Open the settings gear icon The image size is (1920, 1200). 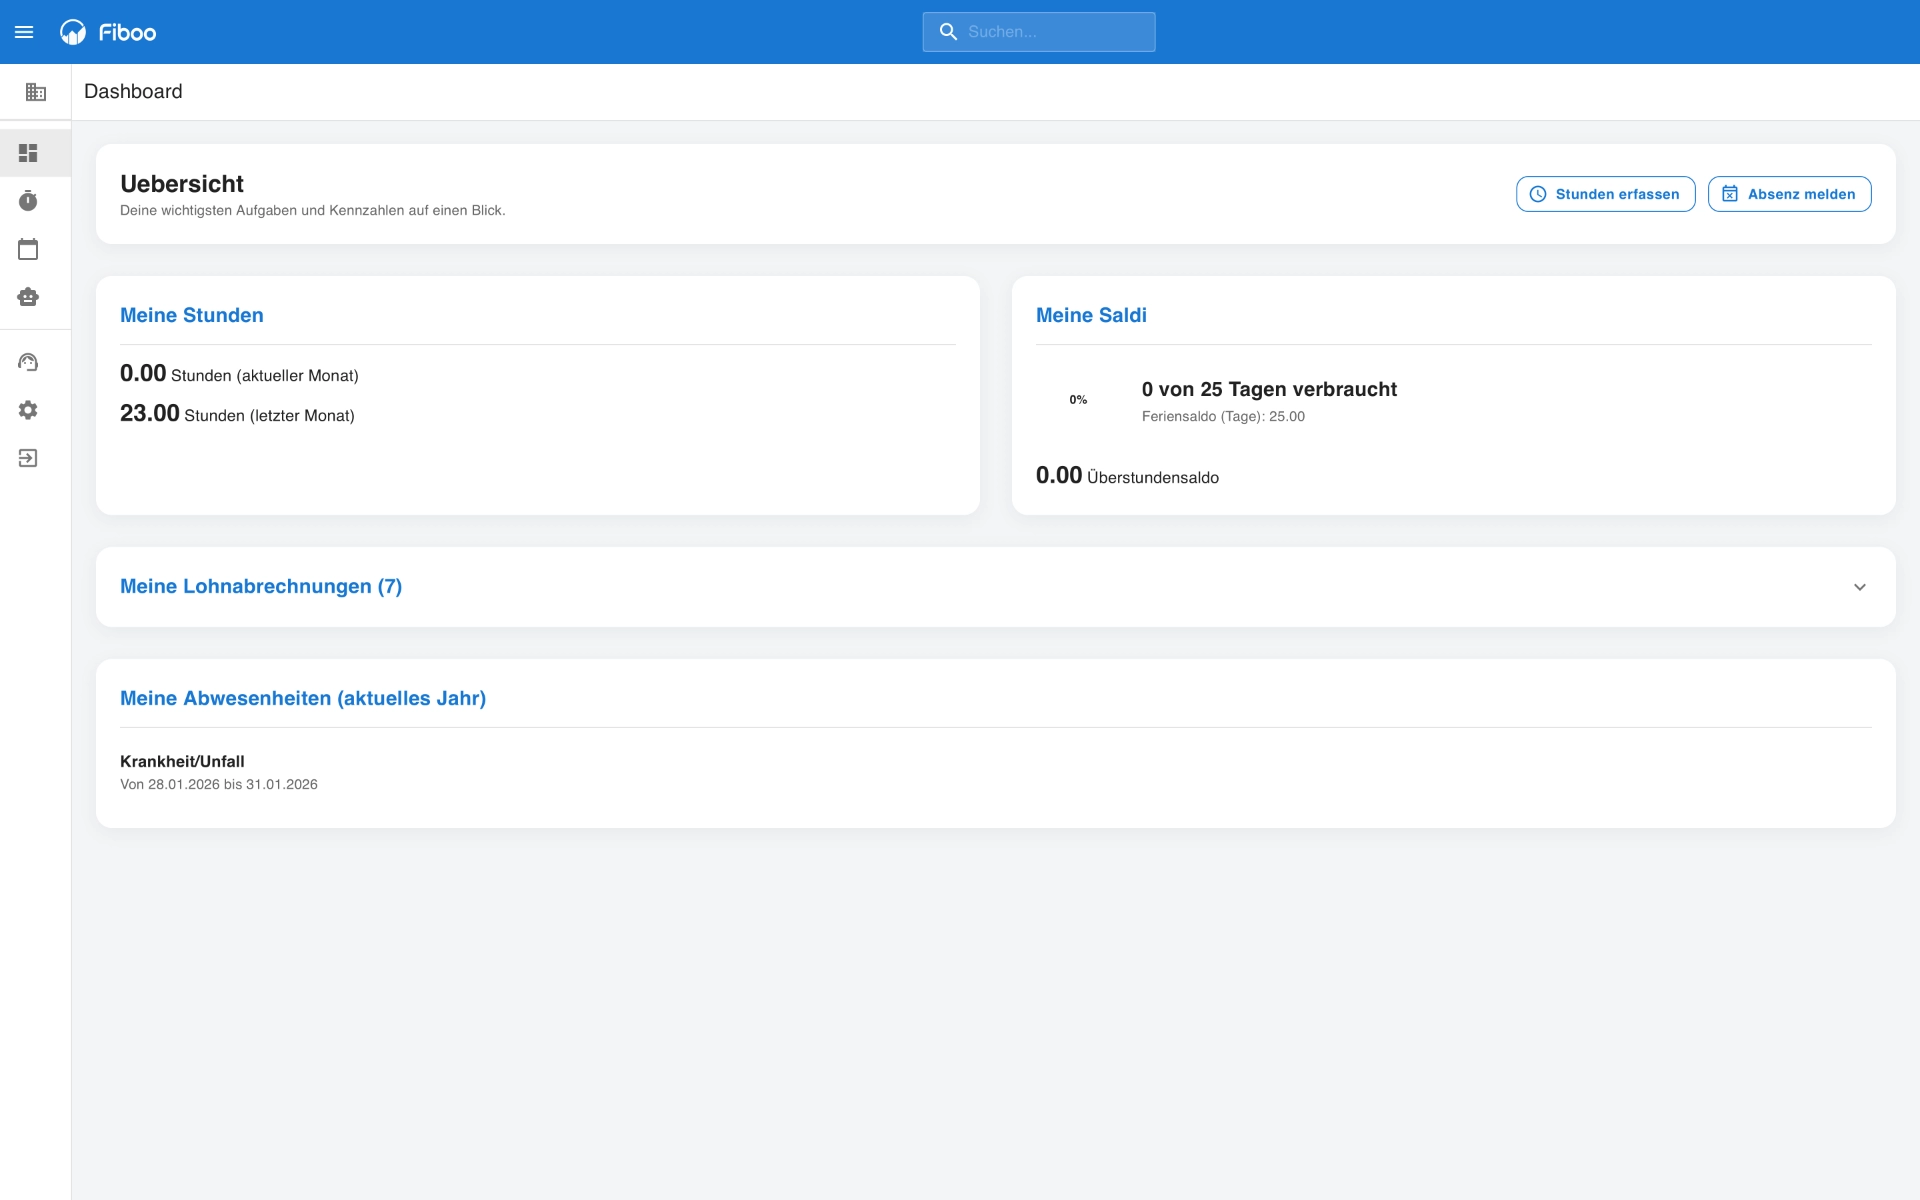coord(28,410)
